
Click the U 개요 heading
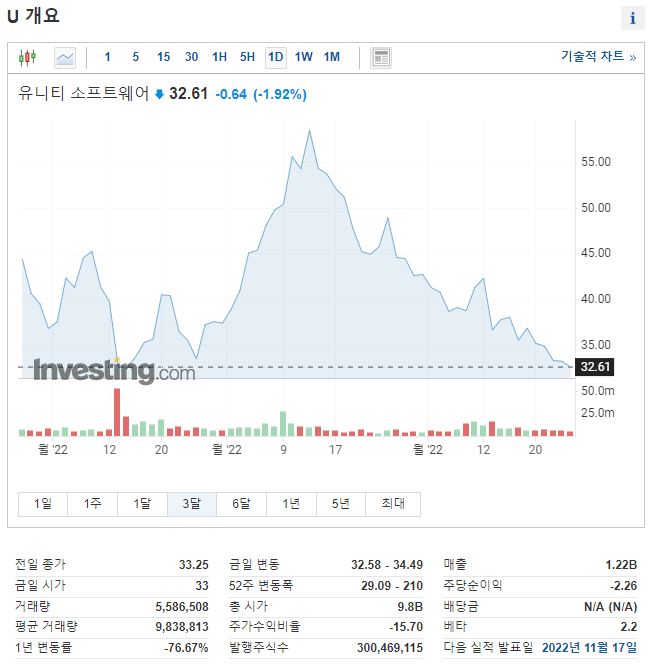click(34, 16)
